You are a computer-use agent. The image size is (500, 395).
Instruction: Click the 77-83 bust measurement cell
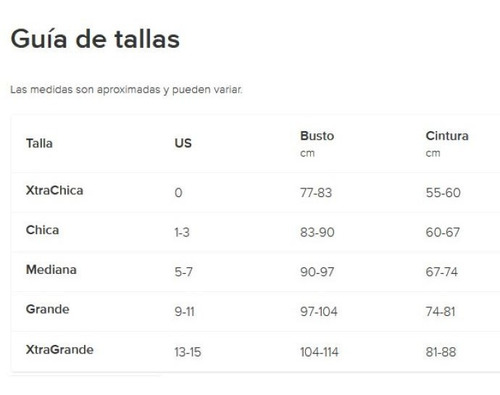(316, 193)
